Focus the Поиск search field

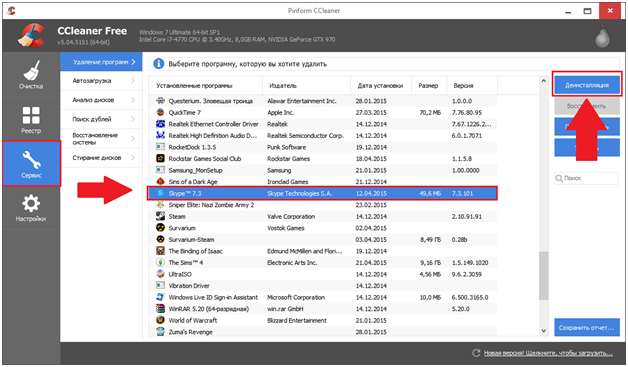(587, 178)
